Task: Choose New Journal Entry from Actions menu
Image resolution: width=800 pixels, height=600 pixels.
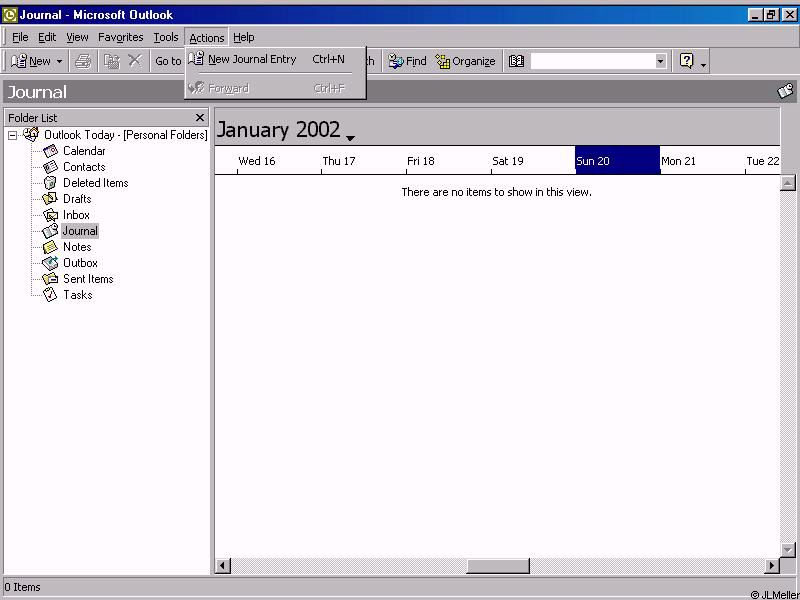Action: tap(274, 59)
